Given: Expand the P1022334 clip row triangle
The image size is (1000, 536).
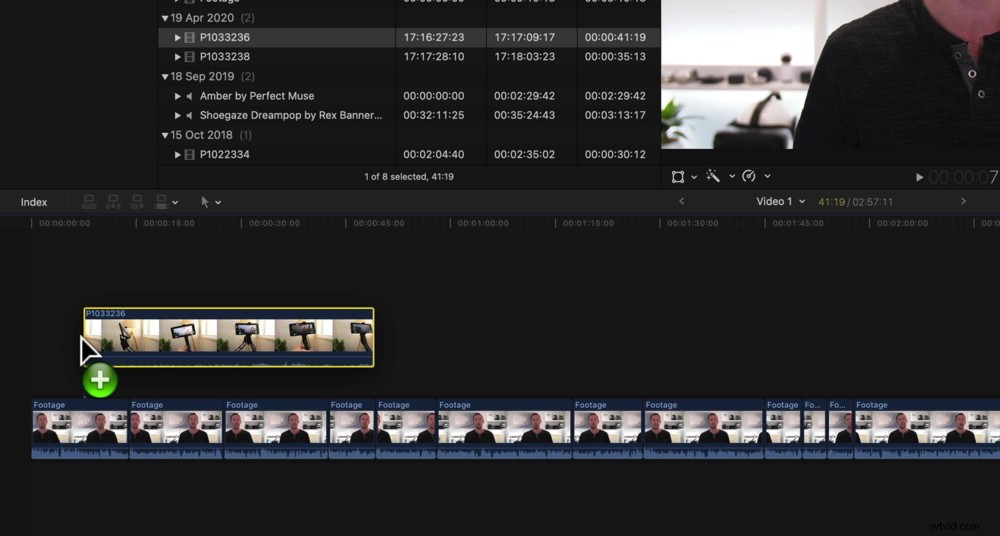Looking at the screenshot, I should pyautogui.click(x=178, y=154).
